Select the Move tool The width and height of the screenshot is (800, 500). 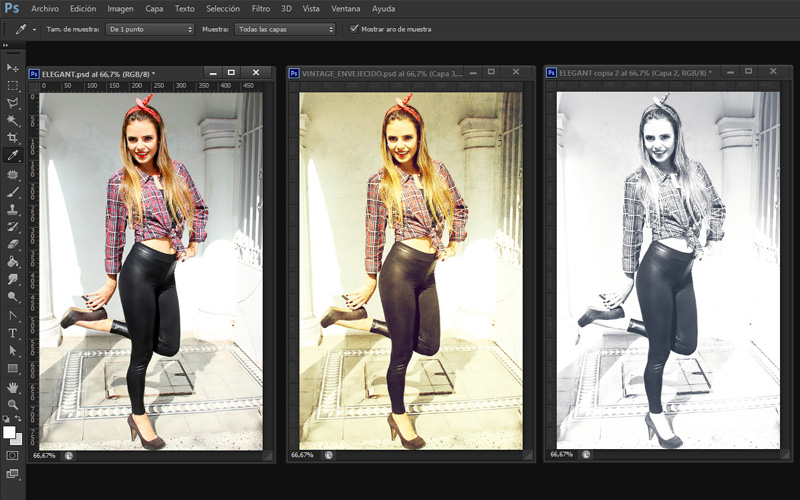pyautogui.click(x=13, y=67)
